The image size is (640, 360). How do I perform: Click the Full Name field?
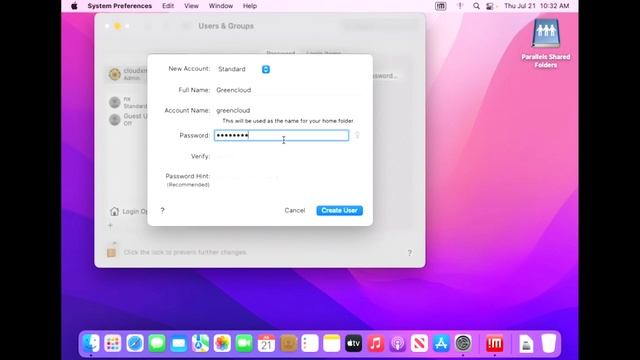pos(288,90)
